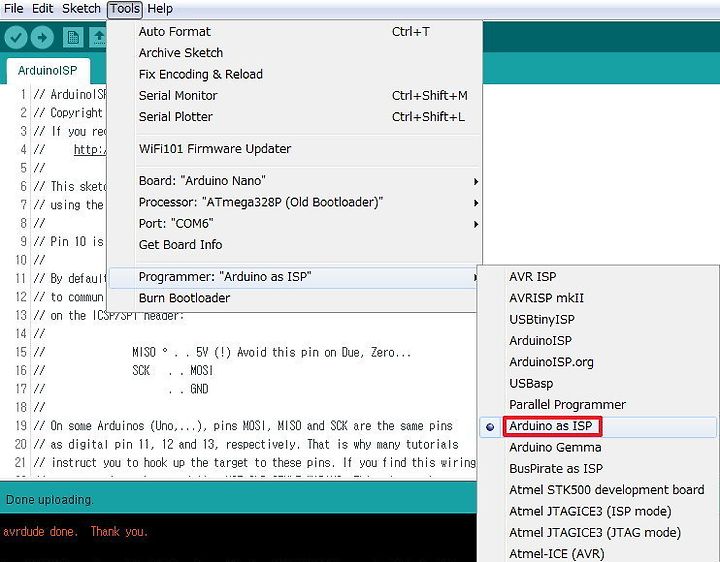The height and width of the screenshot is (562, 720).
Task: Open Serial Monitor
Action: click(294, 96)
